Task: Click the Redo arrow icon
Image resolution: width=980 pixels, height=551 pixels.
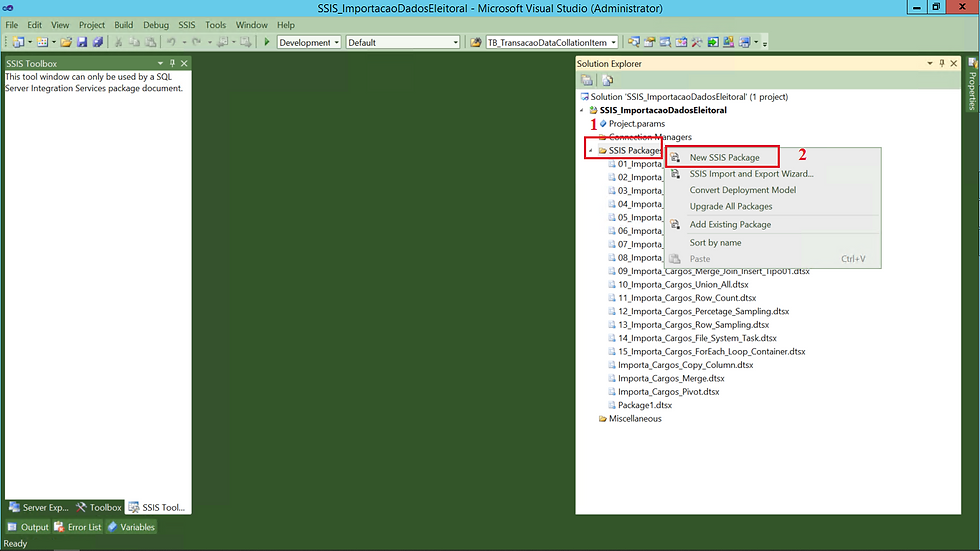Action: [196, 42]
